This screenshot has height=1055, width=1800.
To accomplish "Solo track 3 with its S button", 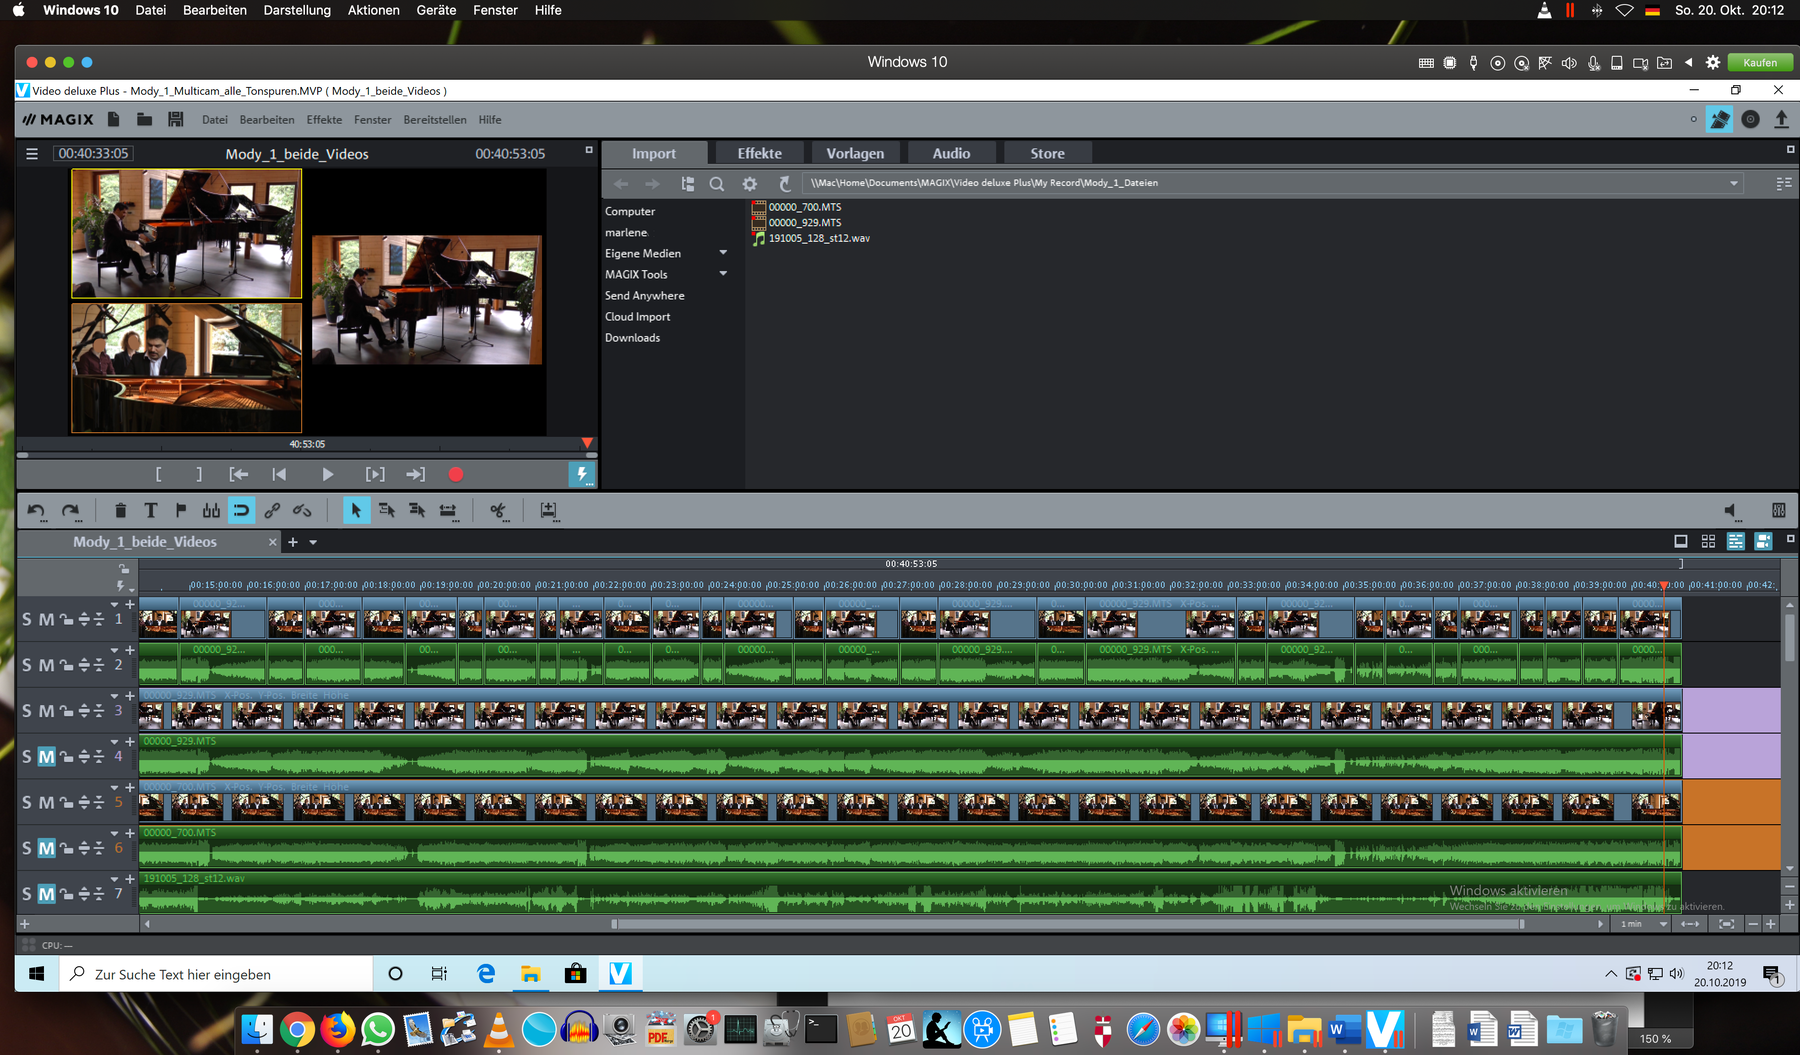I will click(27, 711).
